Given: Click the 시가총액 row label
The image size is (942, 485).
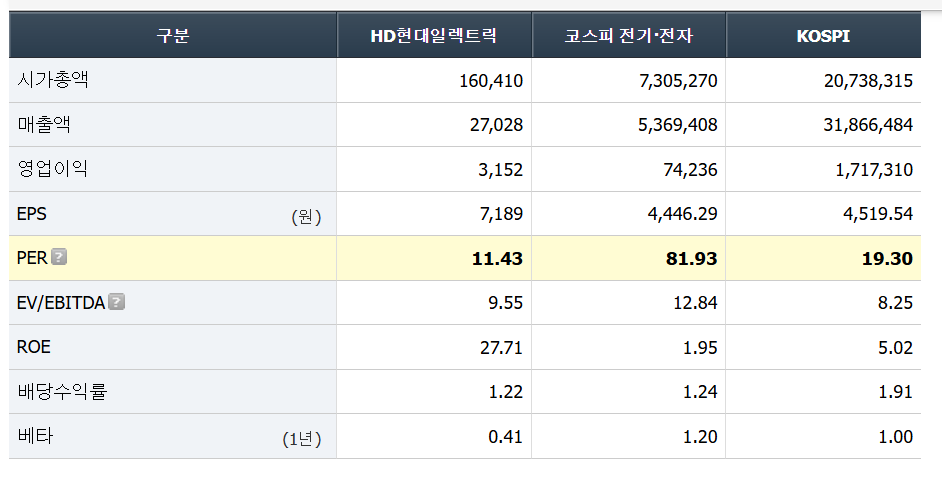Looking at the screenshot, I should point(53,80).
